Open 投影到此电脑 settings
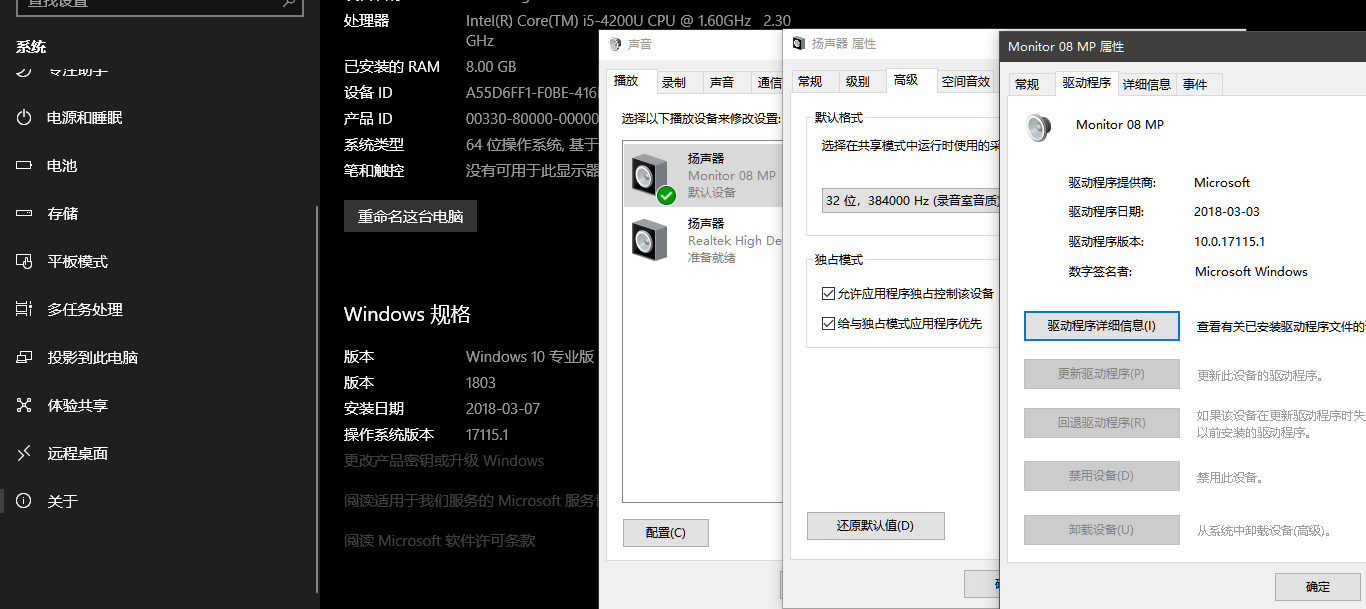Viewport: 1366px width, 609px height. [x=90, y=357]
